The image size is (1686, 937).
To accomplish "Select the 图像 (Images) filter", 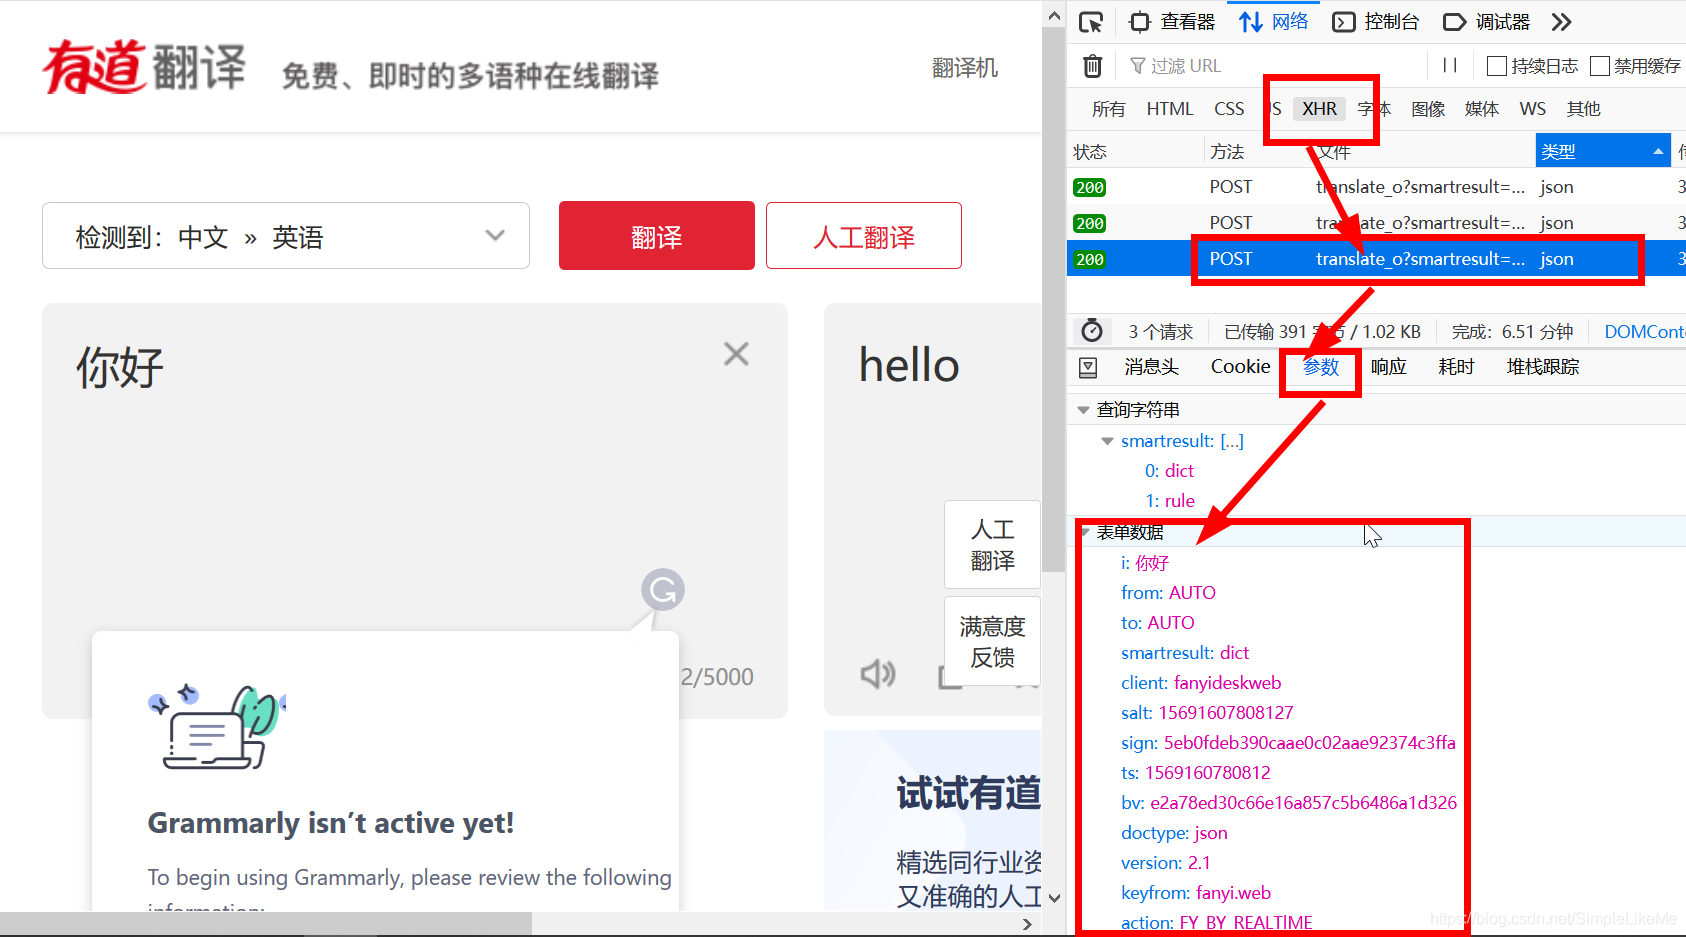I will point(1428,109).
